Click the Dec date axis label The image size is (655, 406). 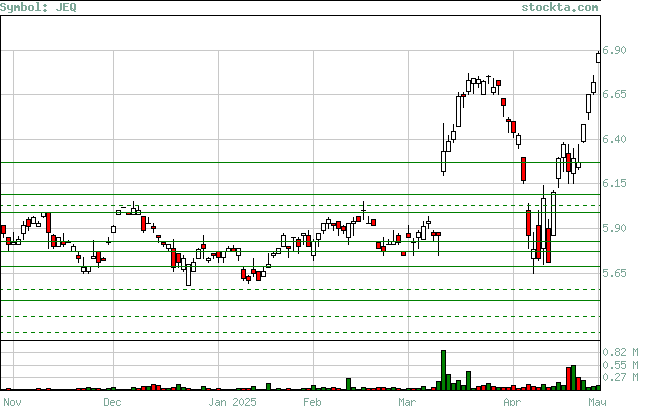112,402
